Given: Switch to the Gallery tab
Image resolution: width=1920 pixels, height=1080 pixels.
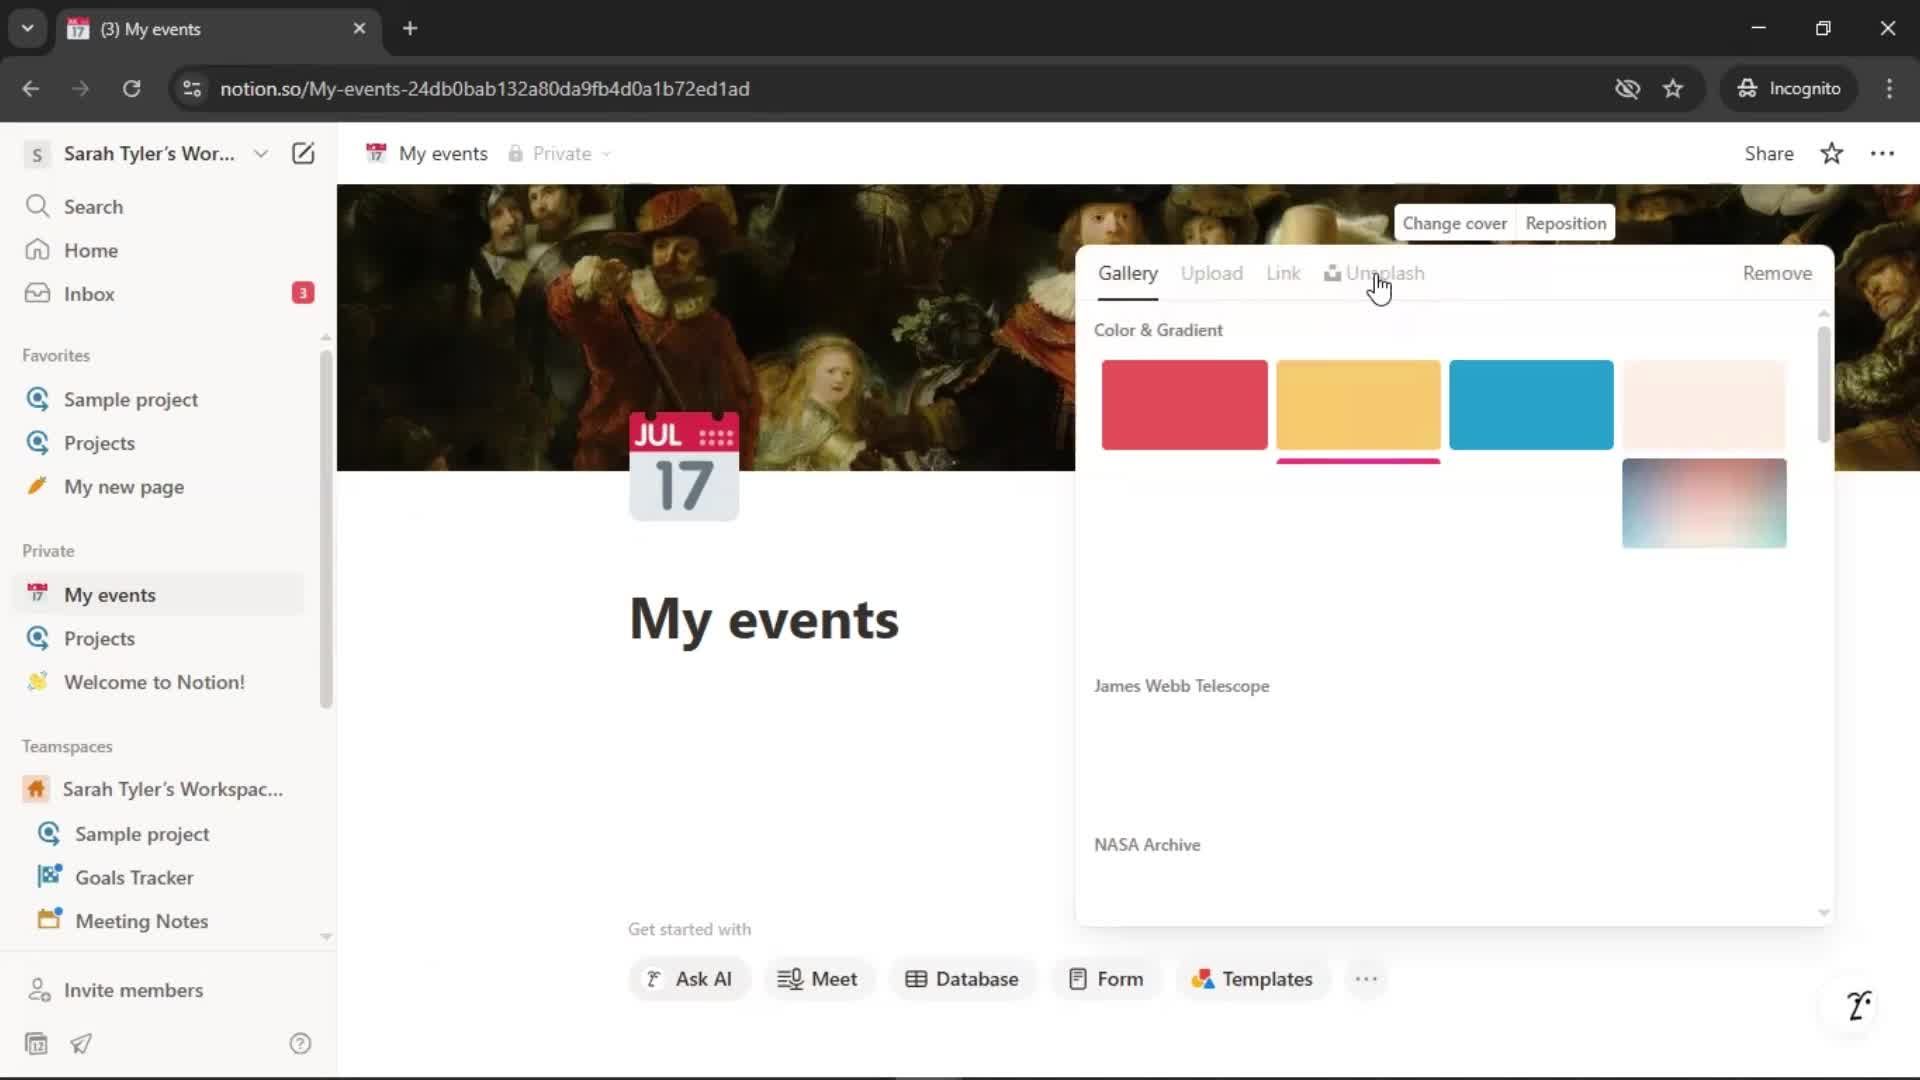Looking at the screenshot, I should coord(1127,273).
